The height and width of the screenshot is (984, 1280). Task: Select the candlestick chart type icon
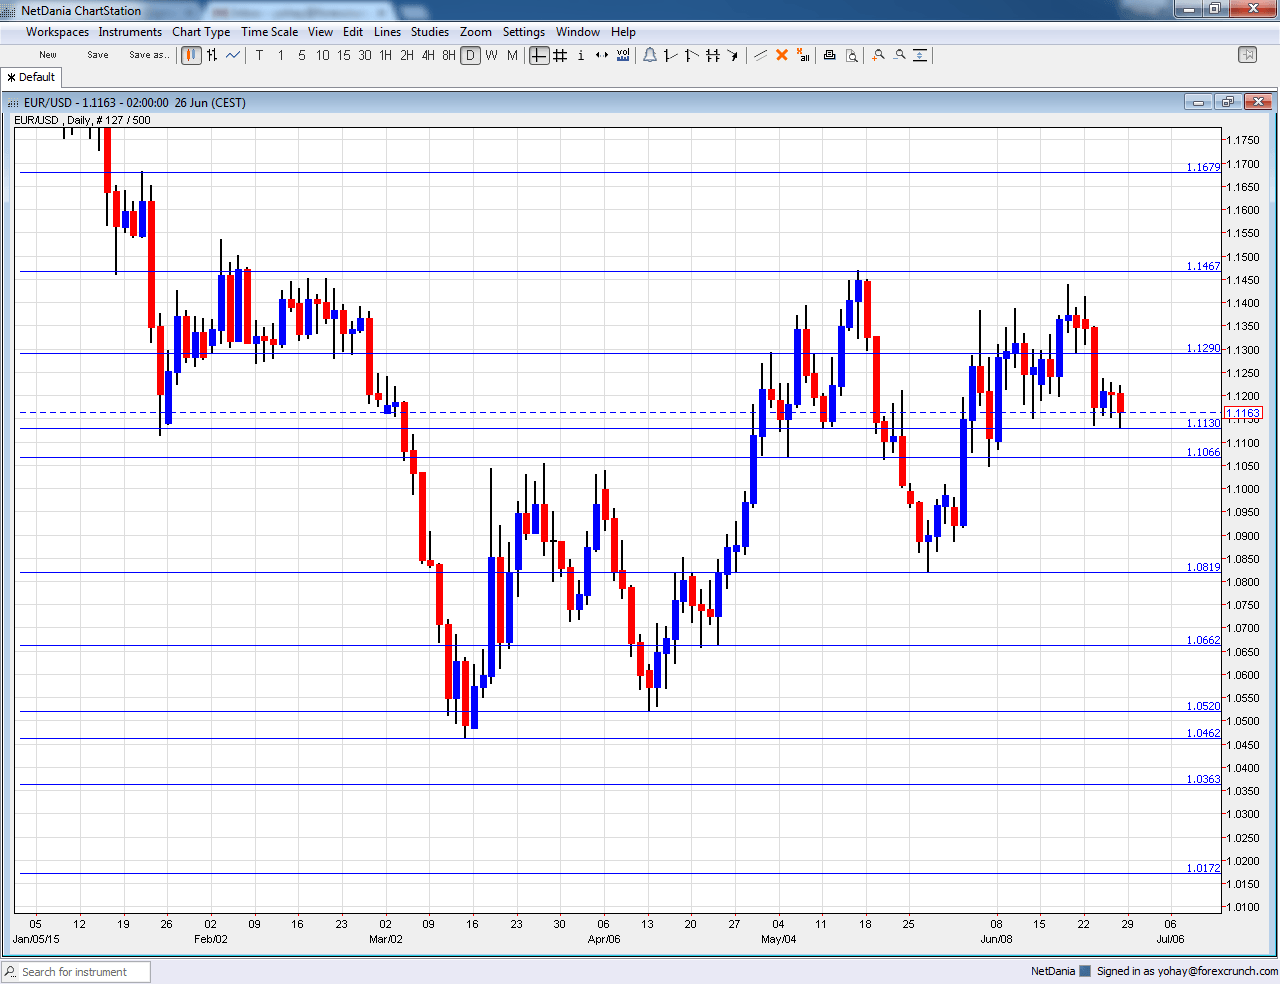coord(191,55)
